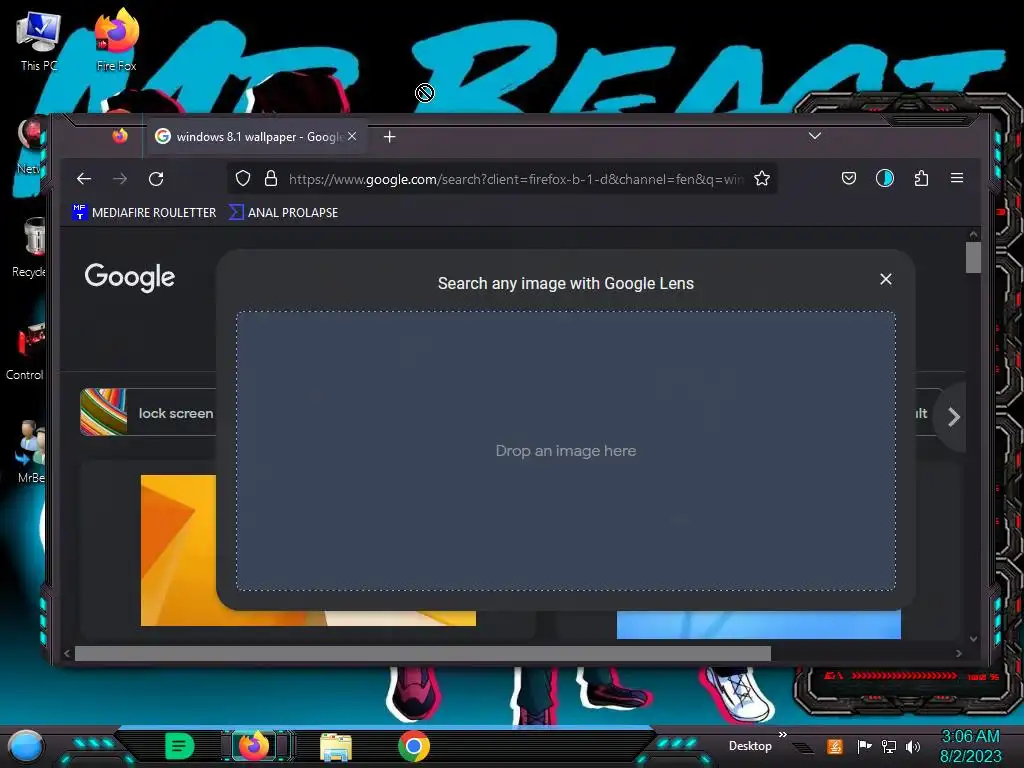Bookmark this page with the star

[x=761, y=178]
